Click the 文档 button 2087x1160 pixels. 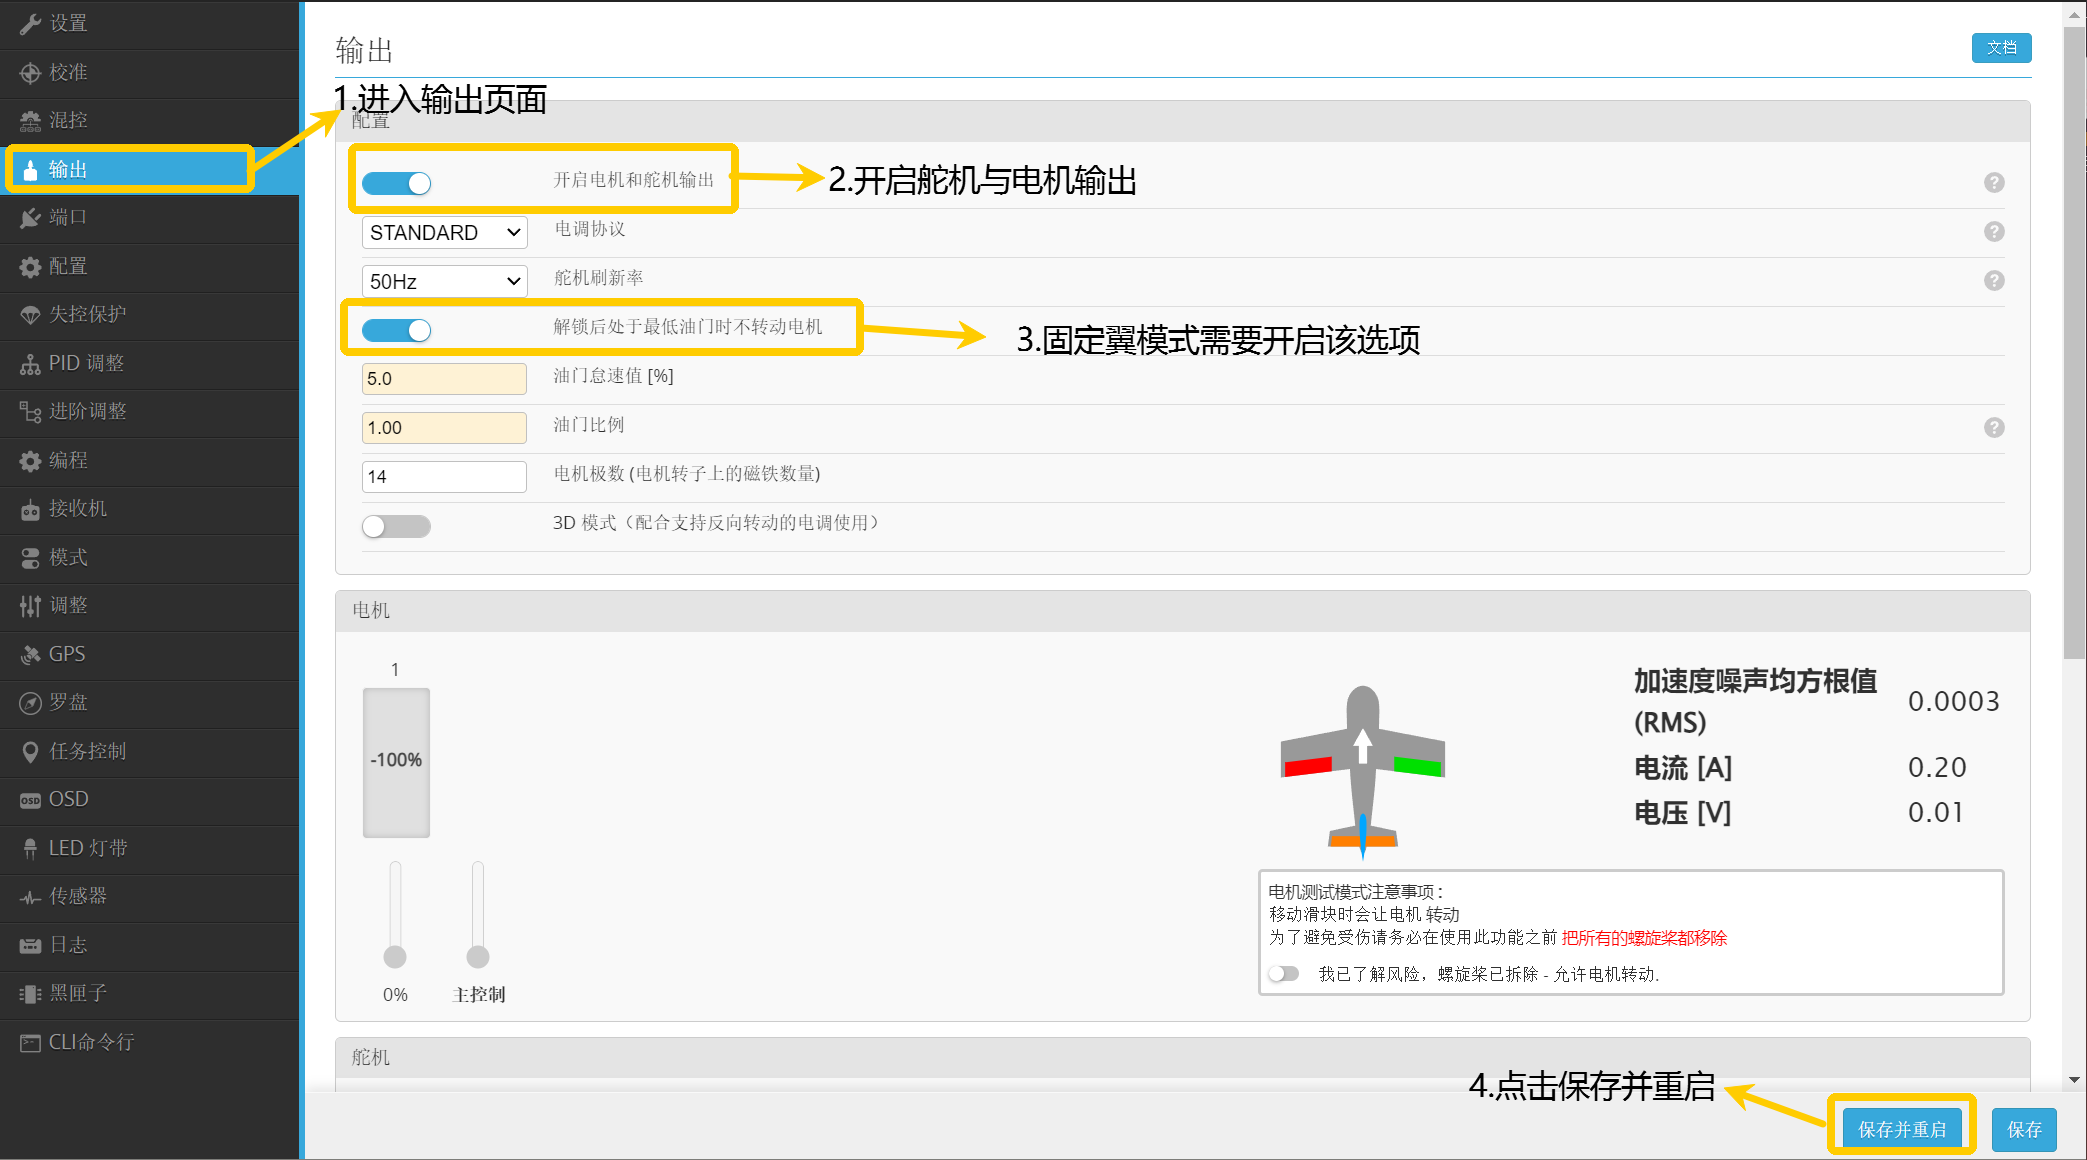[x=2001, y=48]
